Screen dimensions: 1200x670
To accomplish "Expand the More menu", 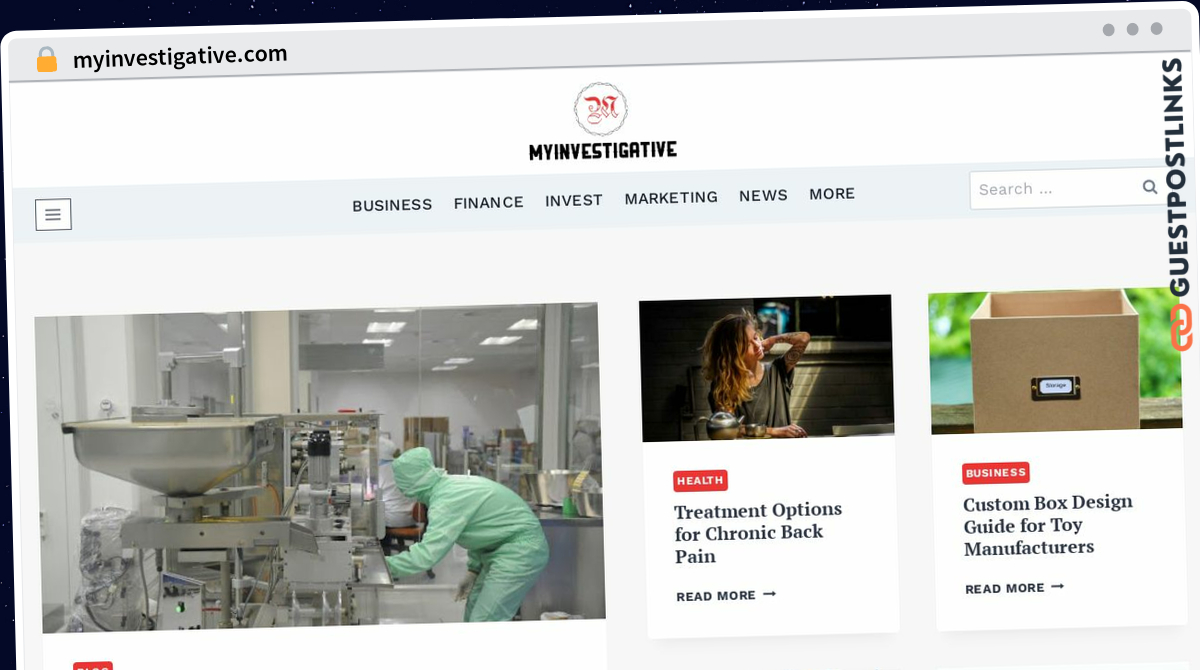I will (832, 194).
